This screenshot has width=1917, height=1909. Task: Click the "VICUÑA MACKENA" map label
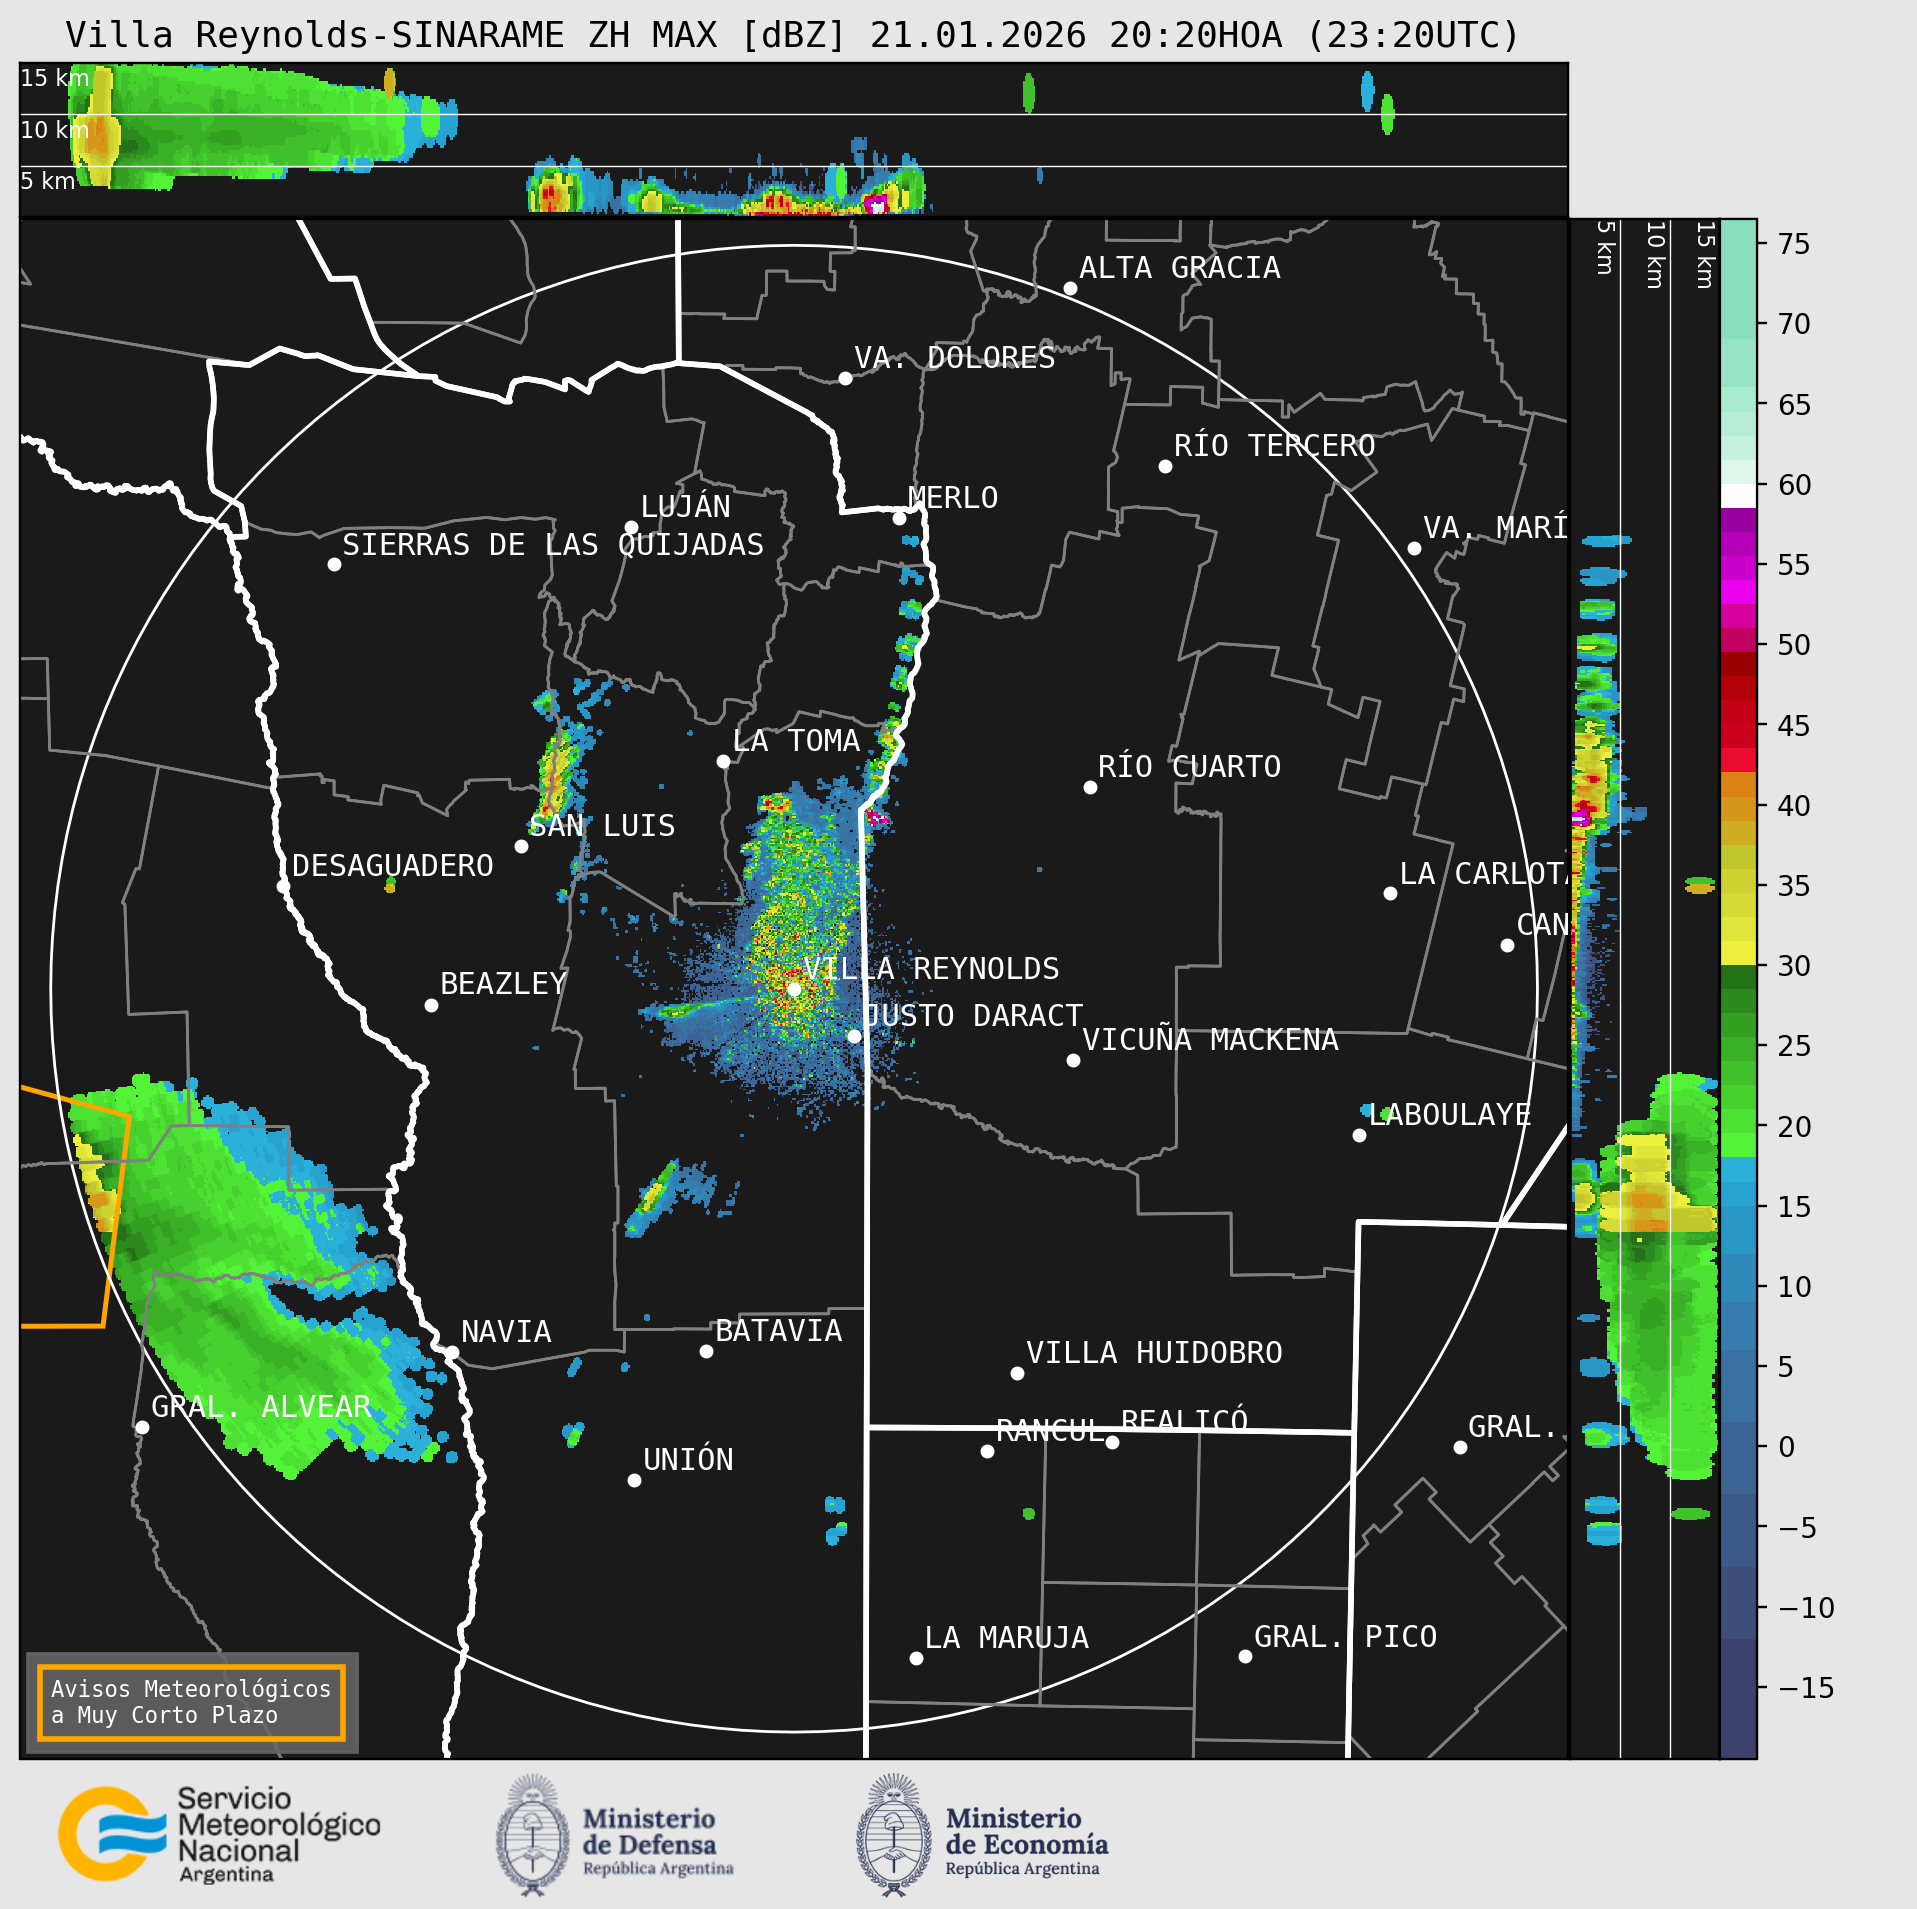(1210, 1039)
